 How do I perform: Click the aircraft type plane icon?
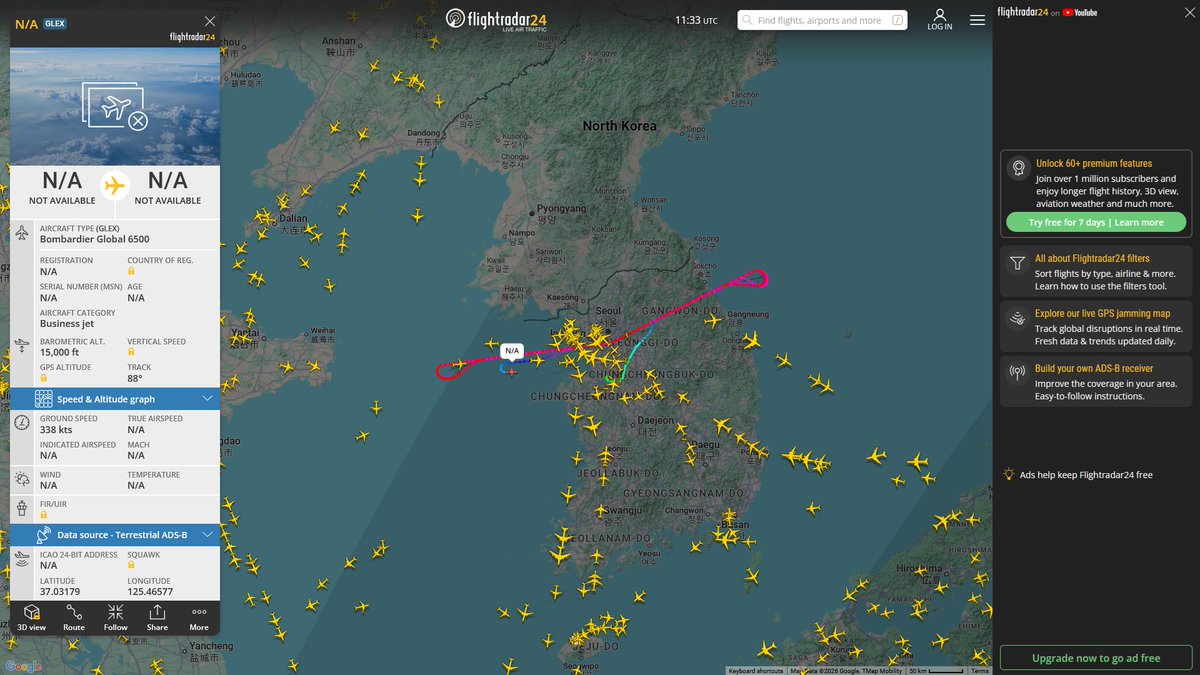pyautogui.click(x=22, y=233)
